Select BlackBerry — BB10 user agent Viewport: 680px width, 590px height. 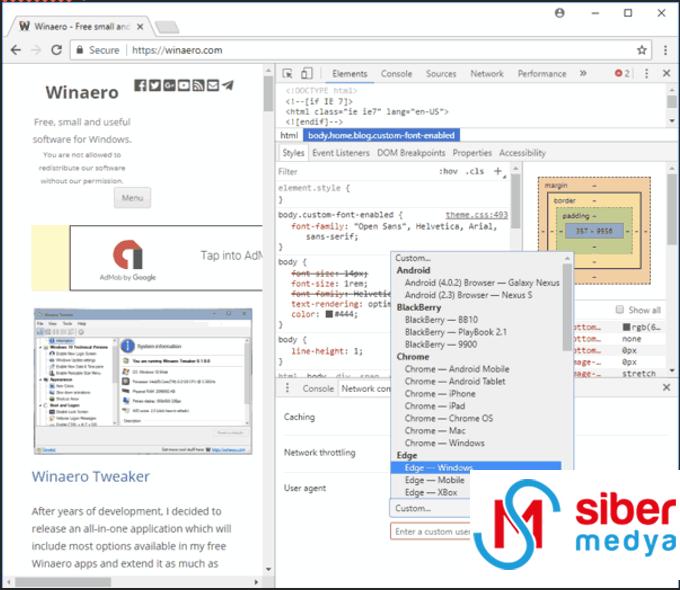(441, 320)
